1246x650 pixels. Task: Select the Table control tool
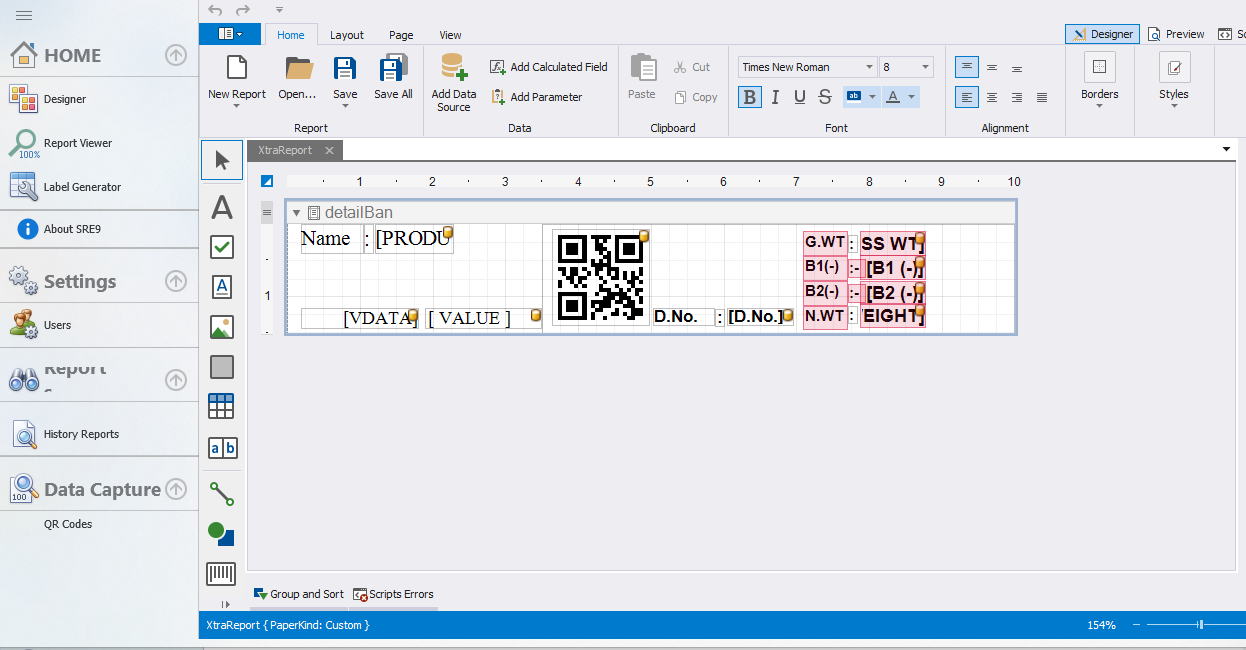[222, 406]
